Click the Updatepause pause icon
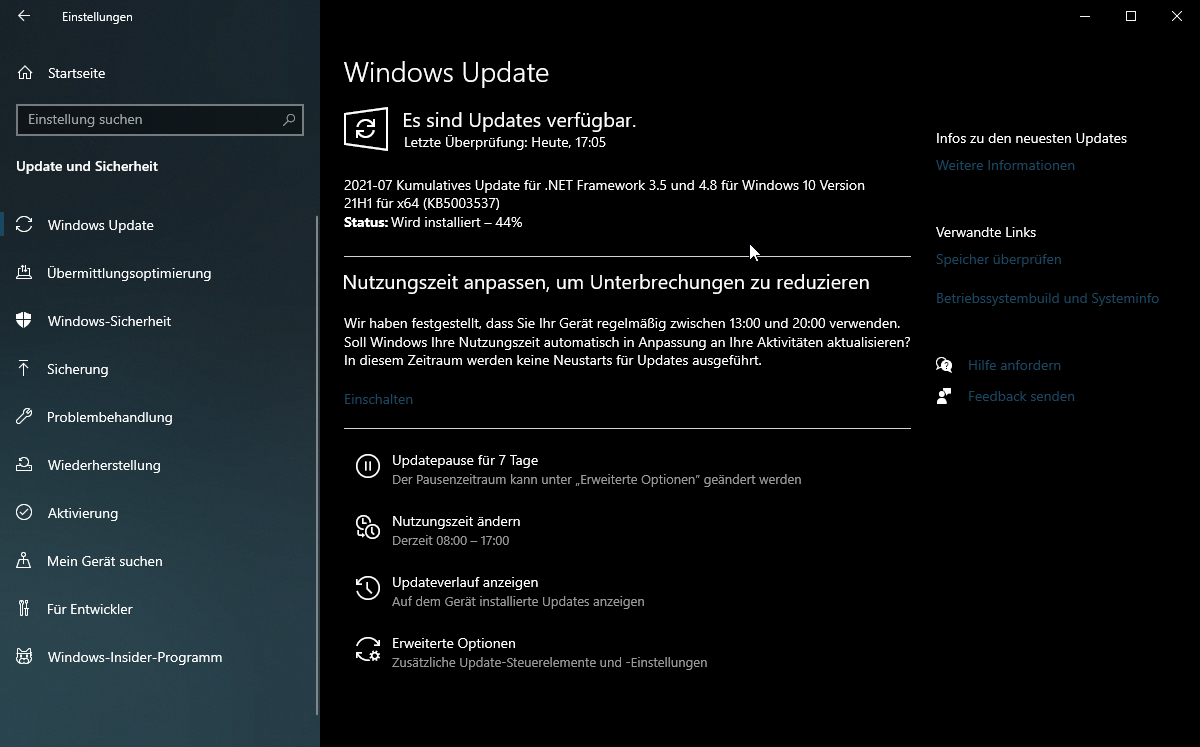The height and width of the screenshot is (747, 1200). coord(367,466)
